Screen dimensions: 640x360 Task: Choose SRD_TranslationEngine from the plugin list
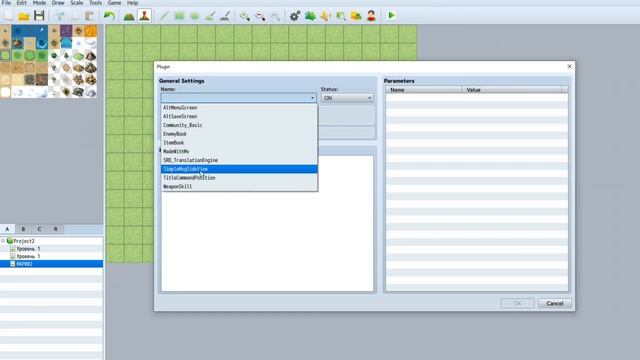point(239,160)
